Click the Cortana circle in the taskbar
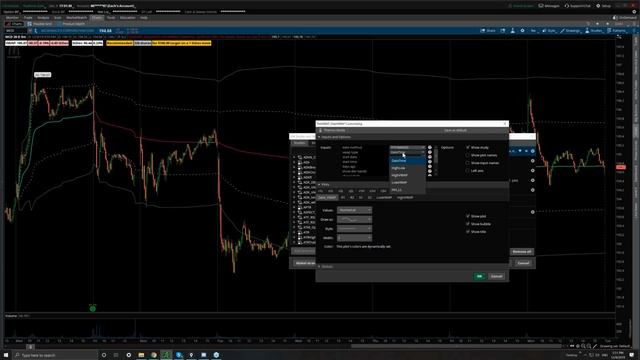Image resolution: width=640 pixels, height=360 pixels. pos(104,355)
